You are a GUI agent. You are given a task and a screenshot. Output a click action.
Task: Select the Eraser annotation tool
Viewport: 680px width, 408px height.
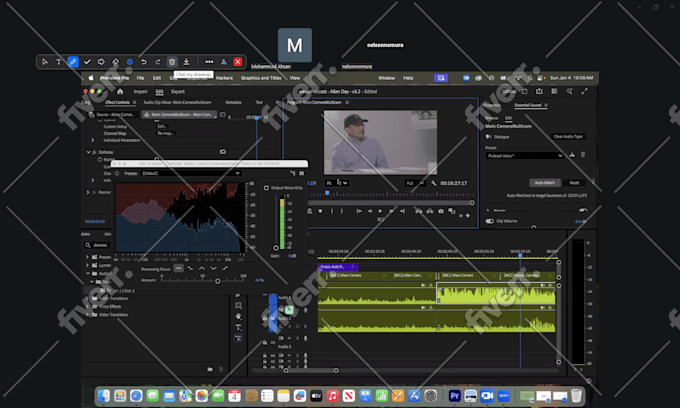point(115,62)
